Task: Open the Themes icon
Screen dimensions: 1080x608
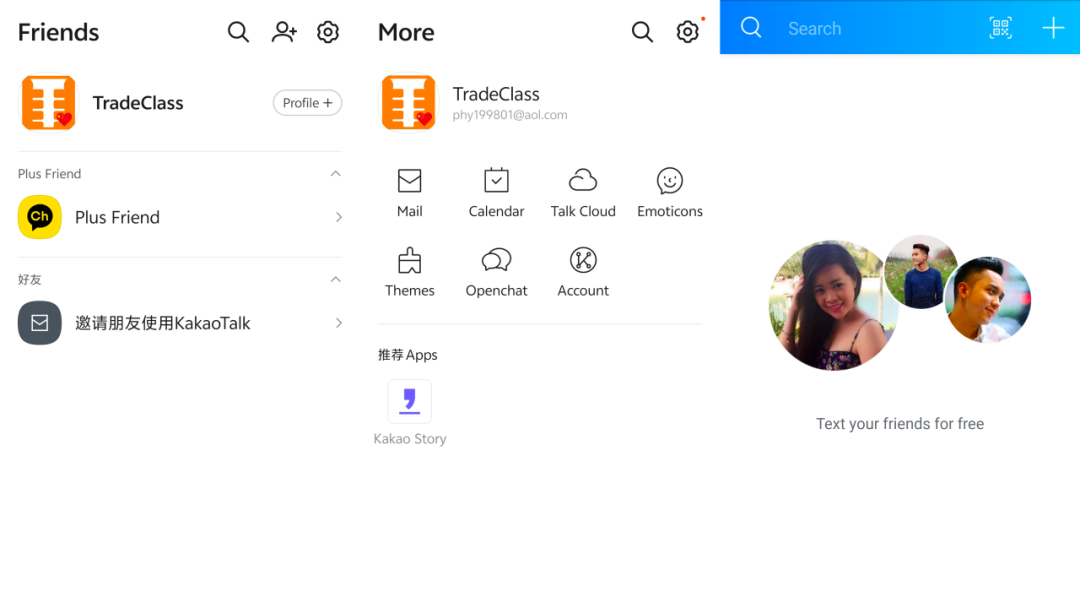Action: pos(409,261)
